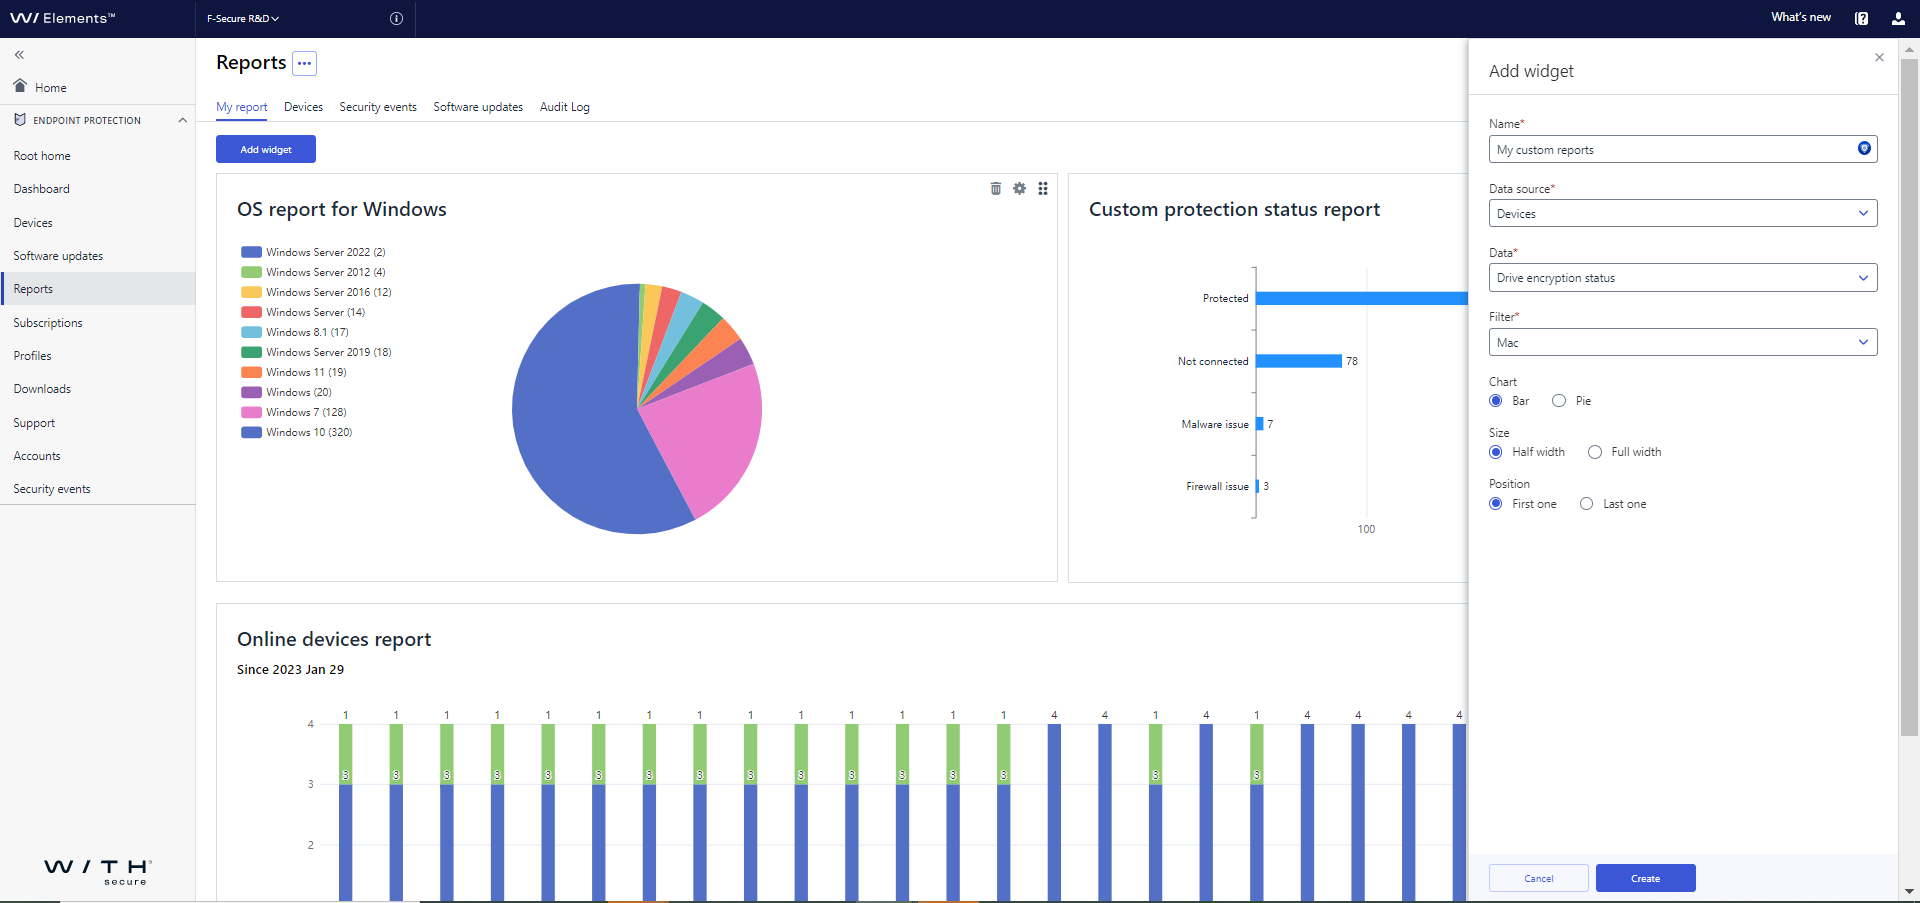Set position to Last one

pyautogui.click(x=1587, y=504)
